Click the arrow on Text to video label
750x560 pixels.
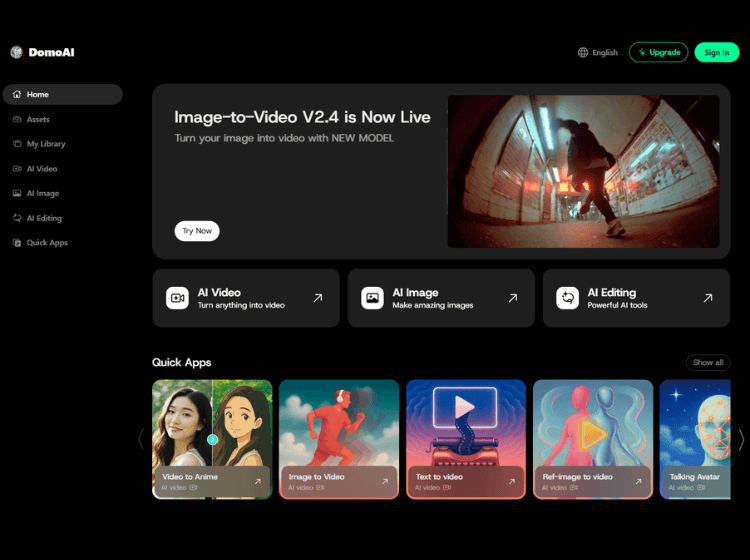pyautogui.click(x=512, y=482)
